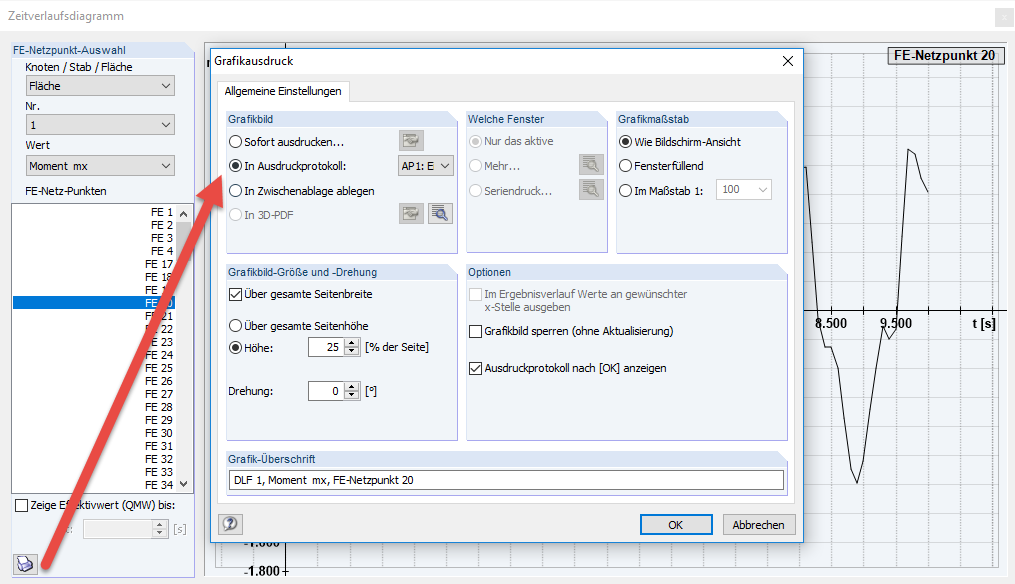Click the Höhe percentage spinner arrows

click(351, 347)
